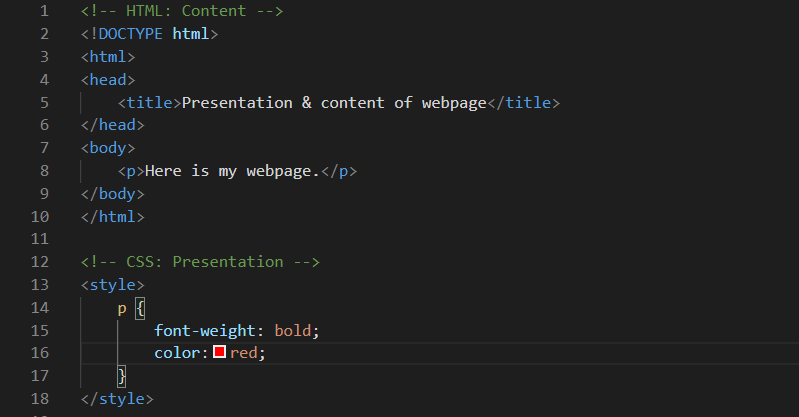The height and width of the screenshot is (417, 799).
Task: Place cursor in "Here is my webpage." text
Action: pyautogui.click(x=232, y=171)
